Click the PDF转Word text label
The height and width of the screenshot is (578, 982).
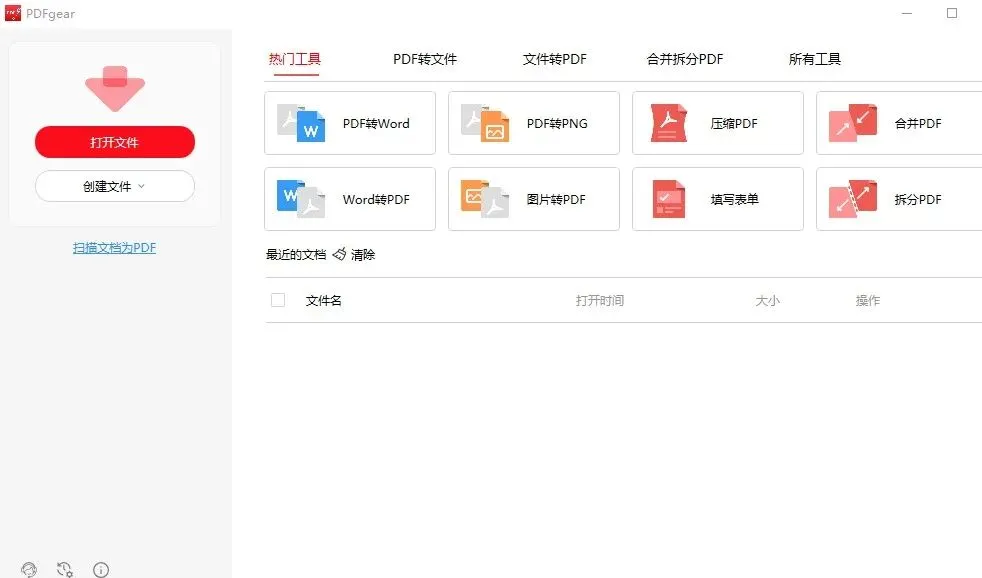click(376, 123)
